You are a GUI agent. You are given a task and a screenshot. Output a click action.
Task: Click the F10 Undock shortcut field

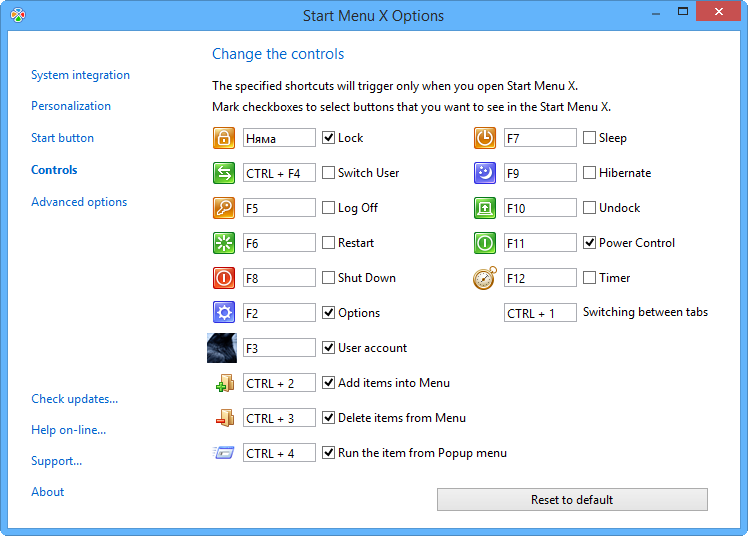(540, 208)
